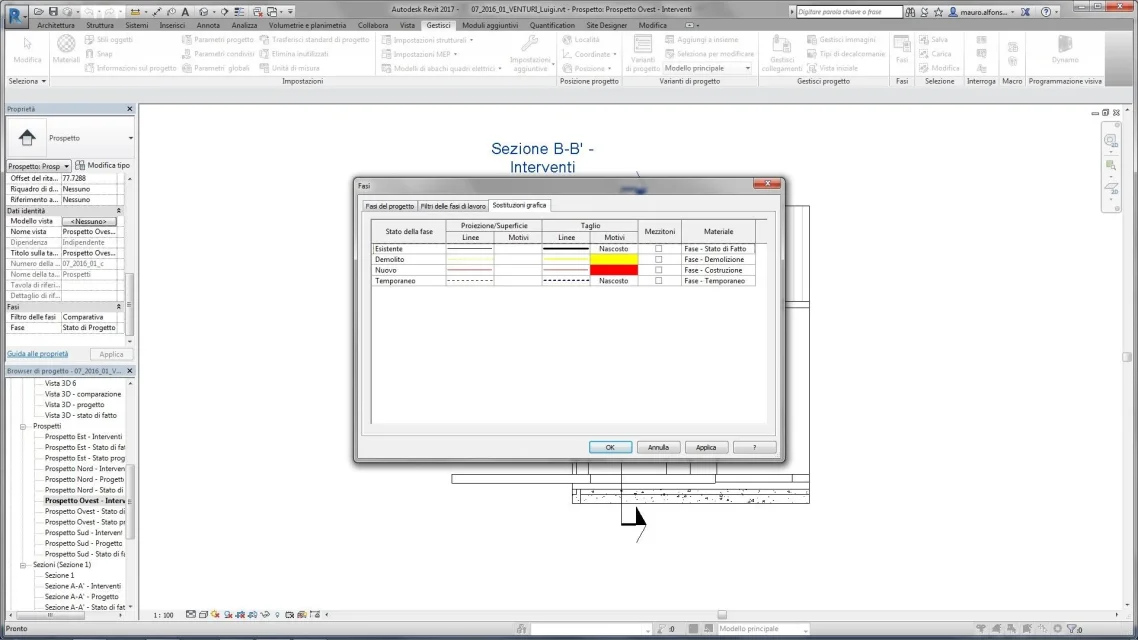Click the ? help button in Fasi dialog
This screenshot has width=1138, height=640.
click(x=754, y=448)
